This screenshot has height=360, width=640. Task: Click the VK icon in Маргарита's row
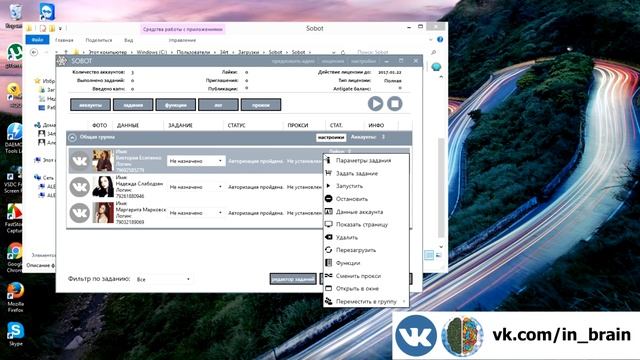[x=79, y=213]
